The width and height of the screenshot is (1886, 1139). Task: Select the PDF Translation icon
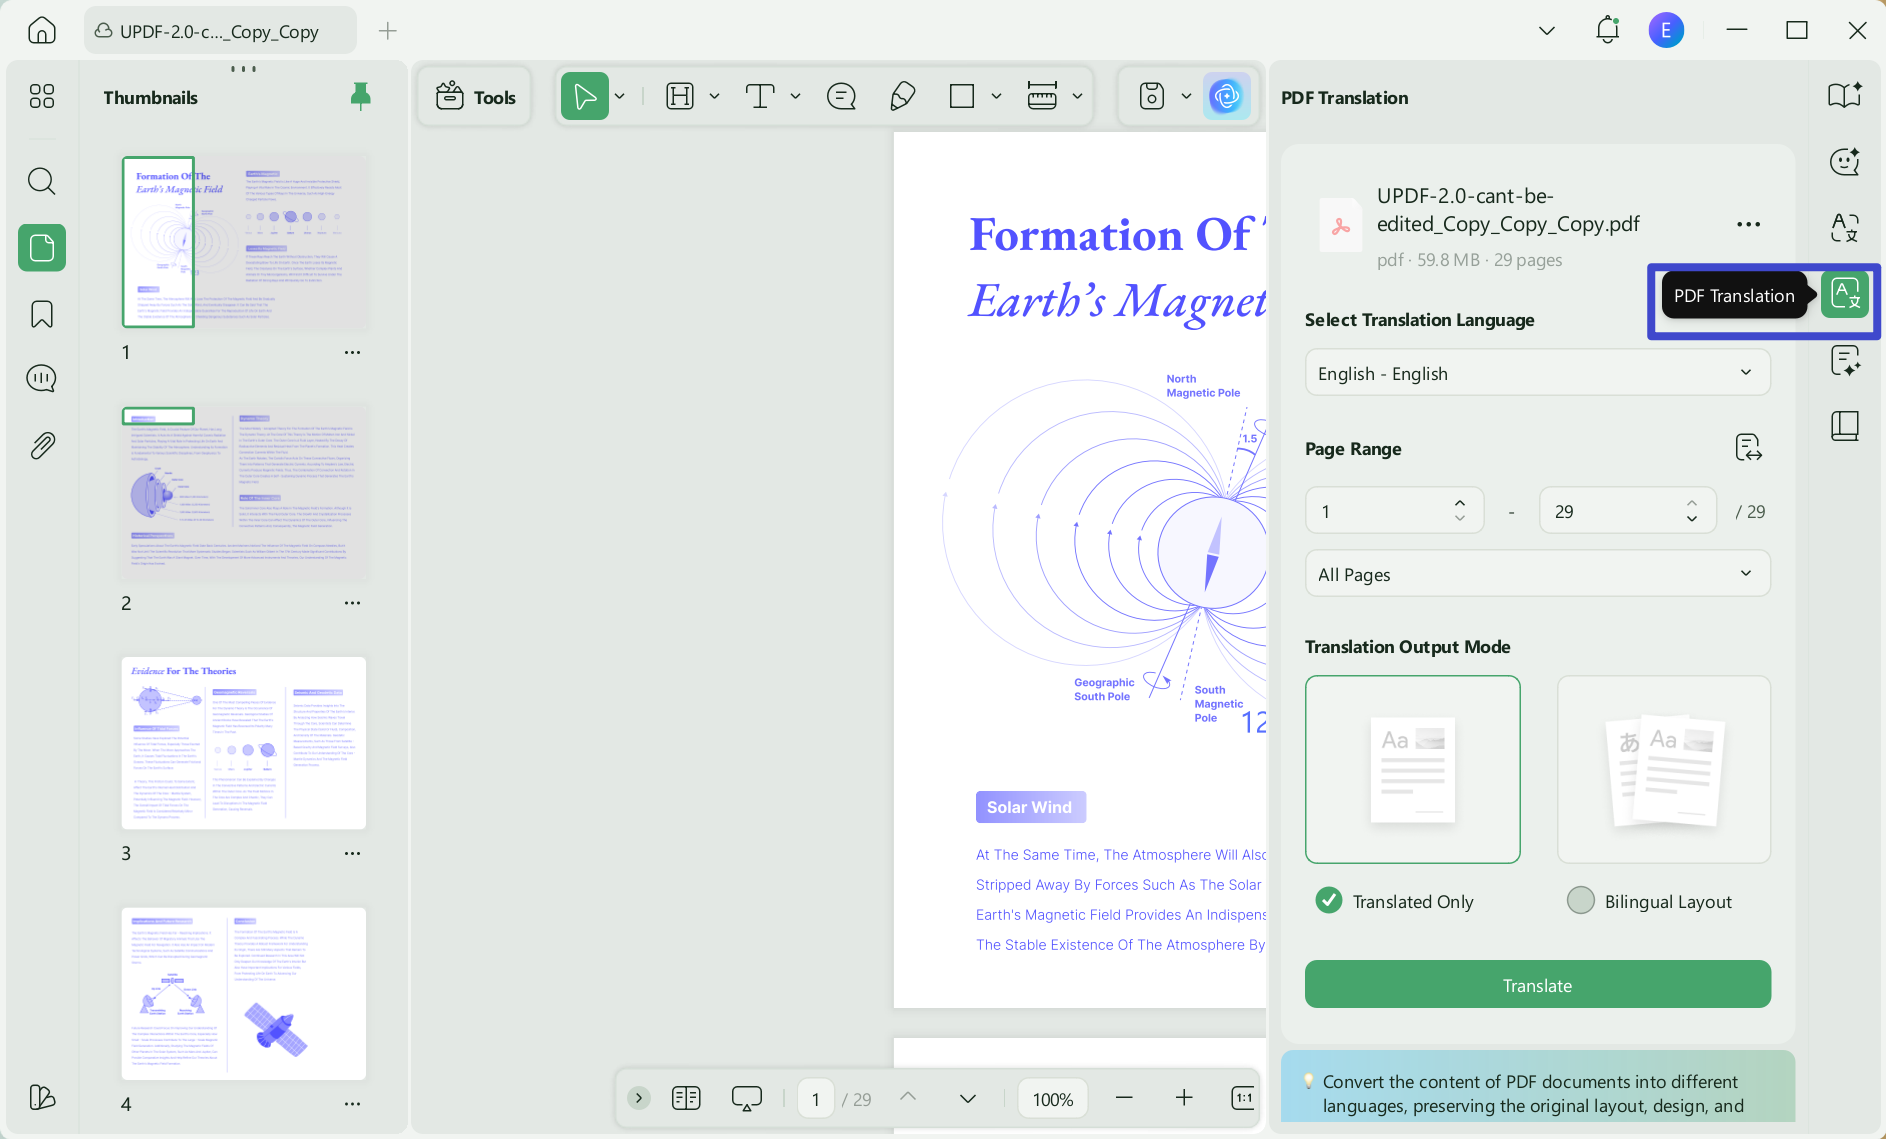[x=1844, y=295]
